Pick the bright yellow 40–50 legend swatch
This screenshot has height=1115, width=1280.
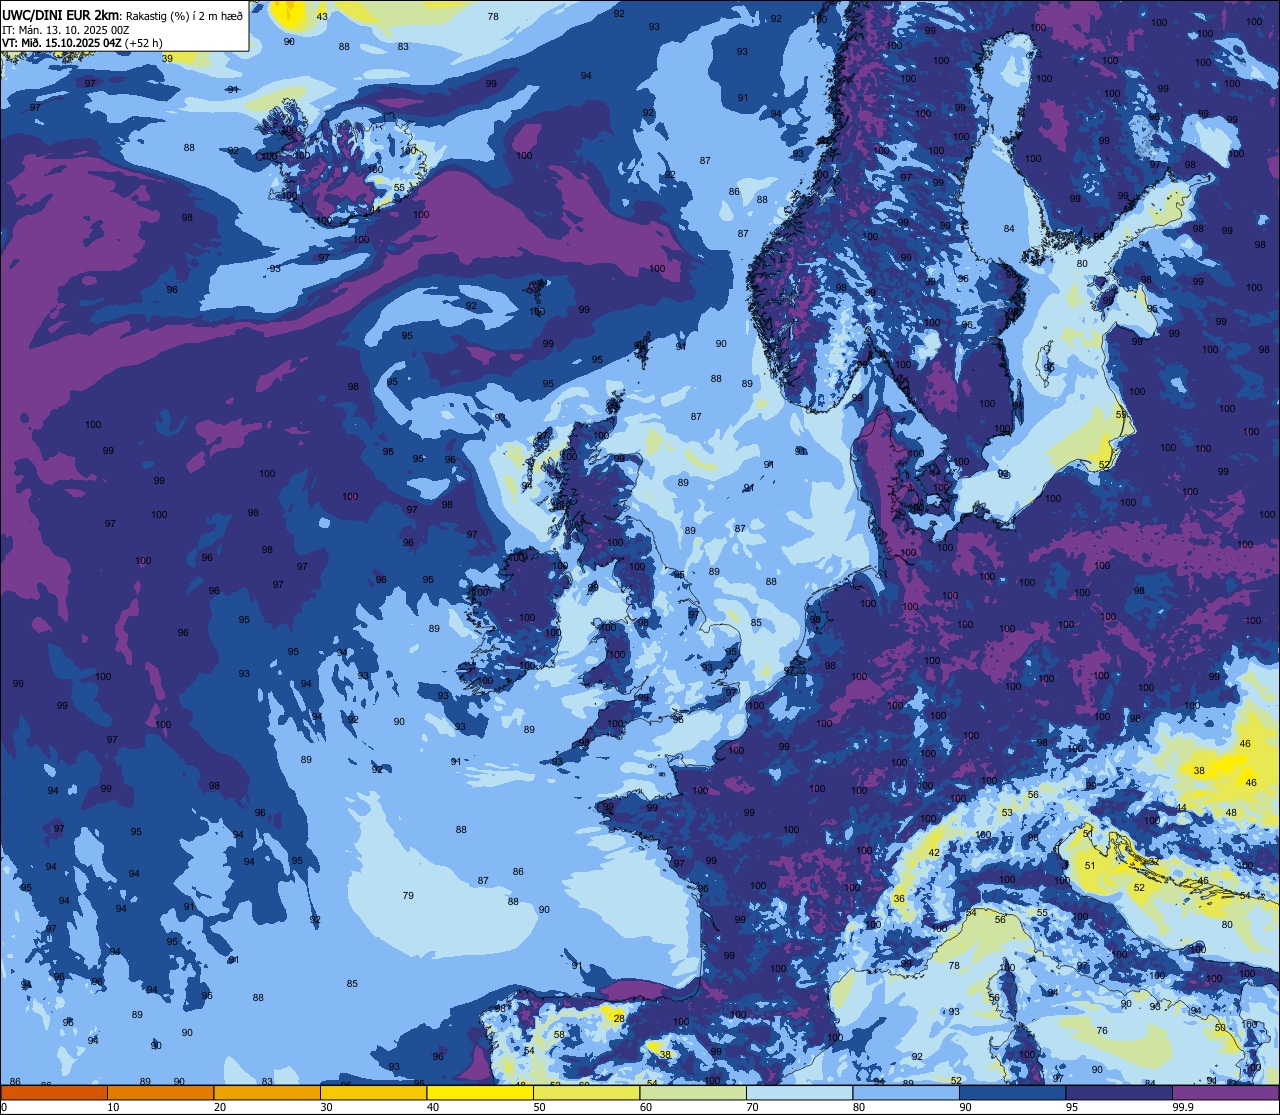[x=480, y=1093]
